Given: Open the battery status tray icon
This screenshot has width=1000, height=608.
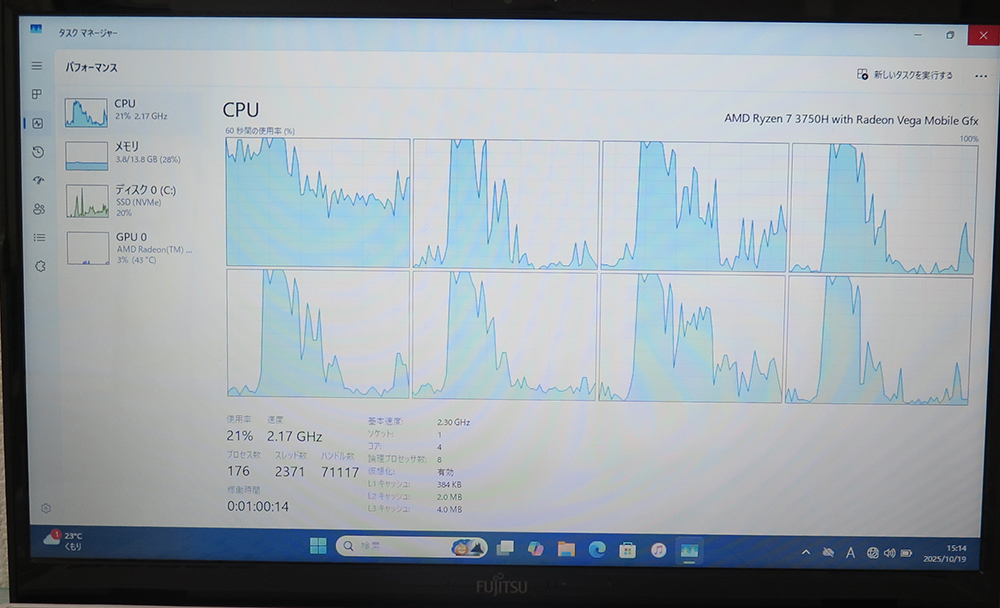Looking at the screenshot, I should pos(906,553).
